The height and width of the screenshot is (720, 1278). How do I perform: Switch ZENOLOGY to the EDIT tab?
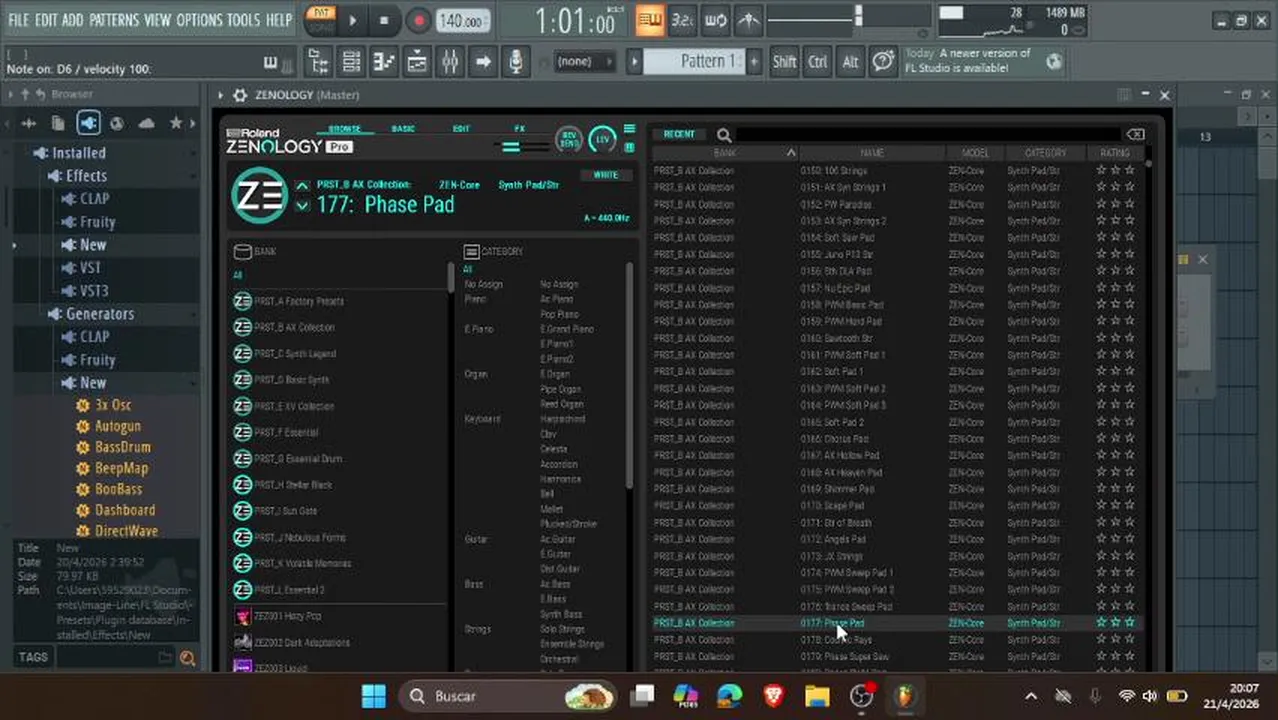[x=461, y=129]
